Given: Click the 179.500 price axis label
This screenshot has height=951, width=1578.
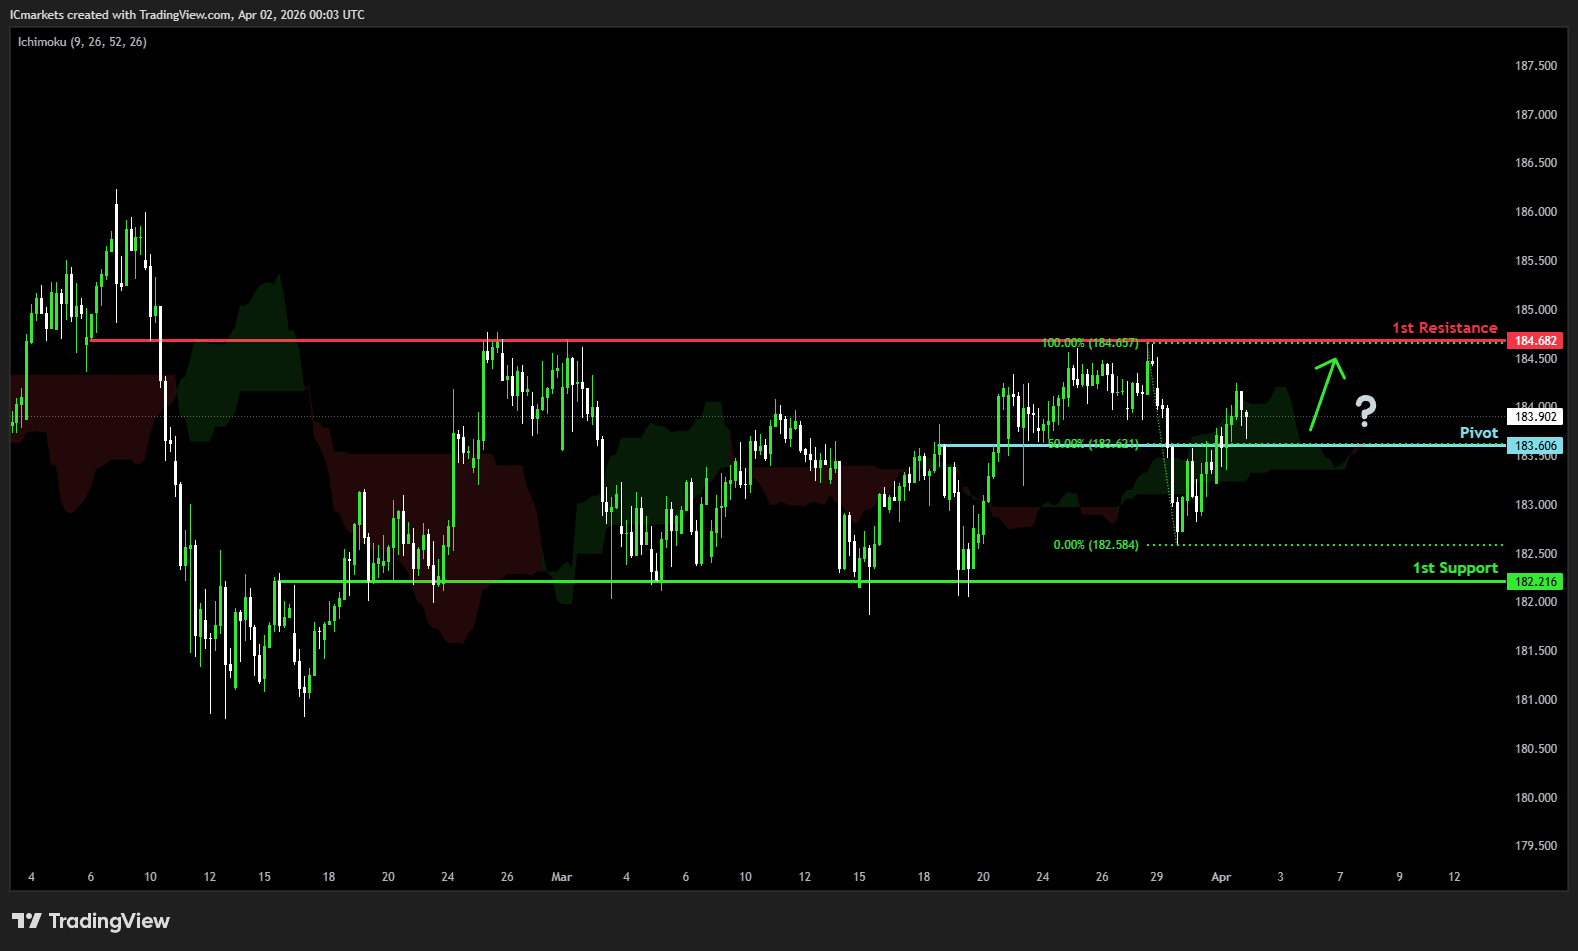Looking at the screenshot, I should point(1535,846).
